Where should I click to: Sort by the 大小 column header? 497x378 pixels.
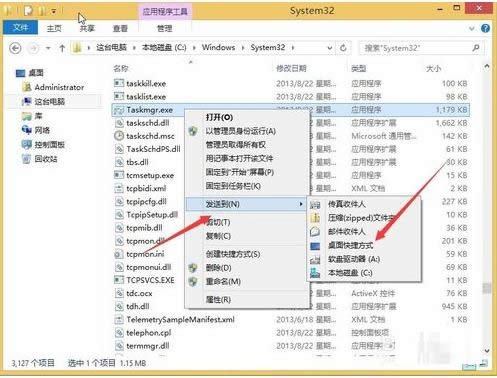click(x=433, y=69)
